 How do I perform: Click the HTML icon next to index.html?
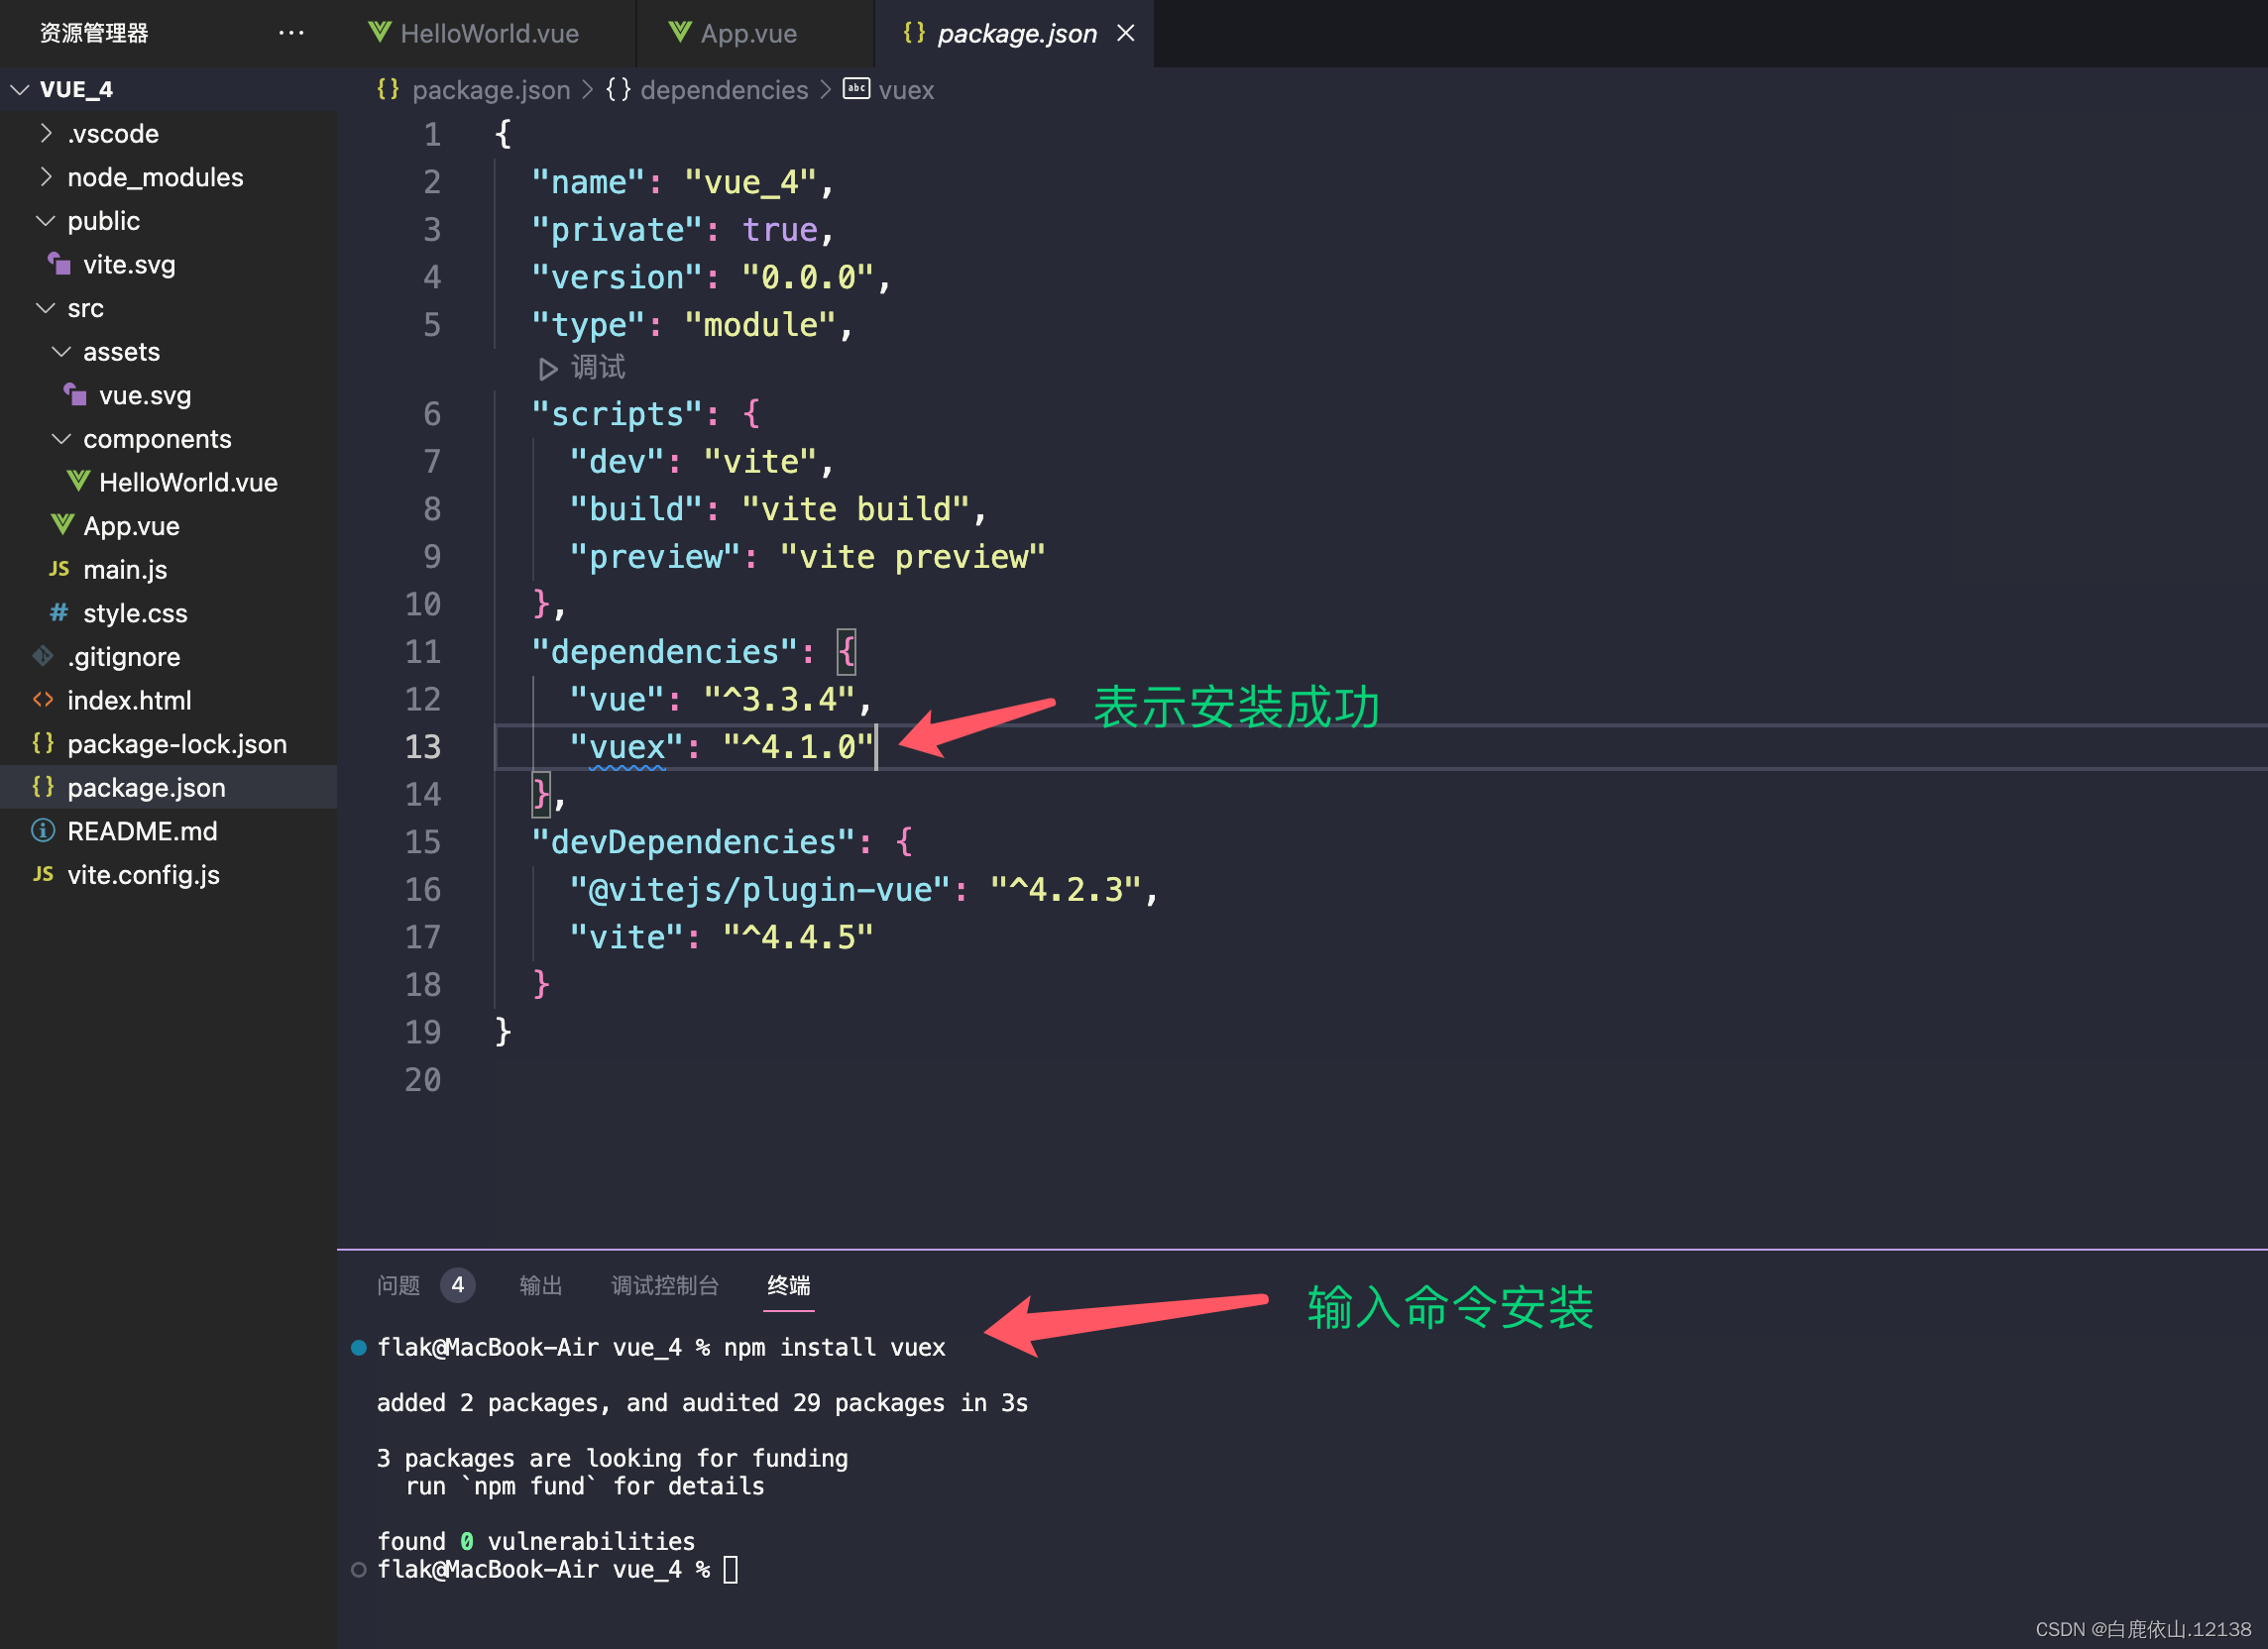point(43,700)
